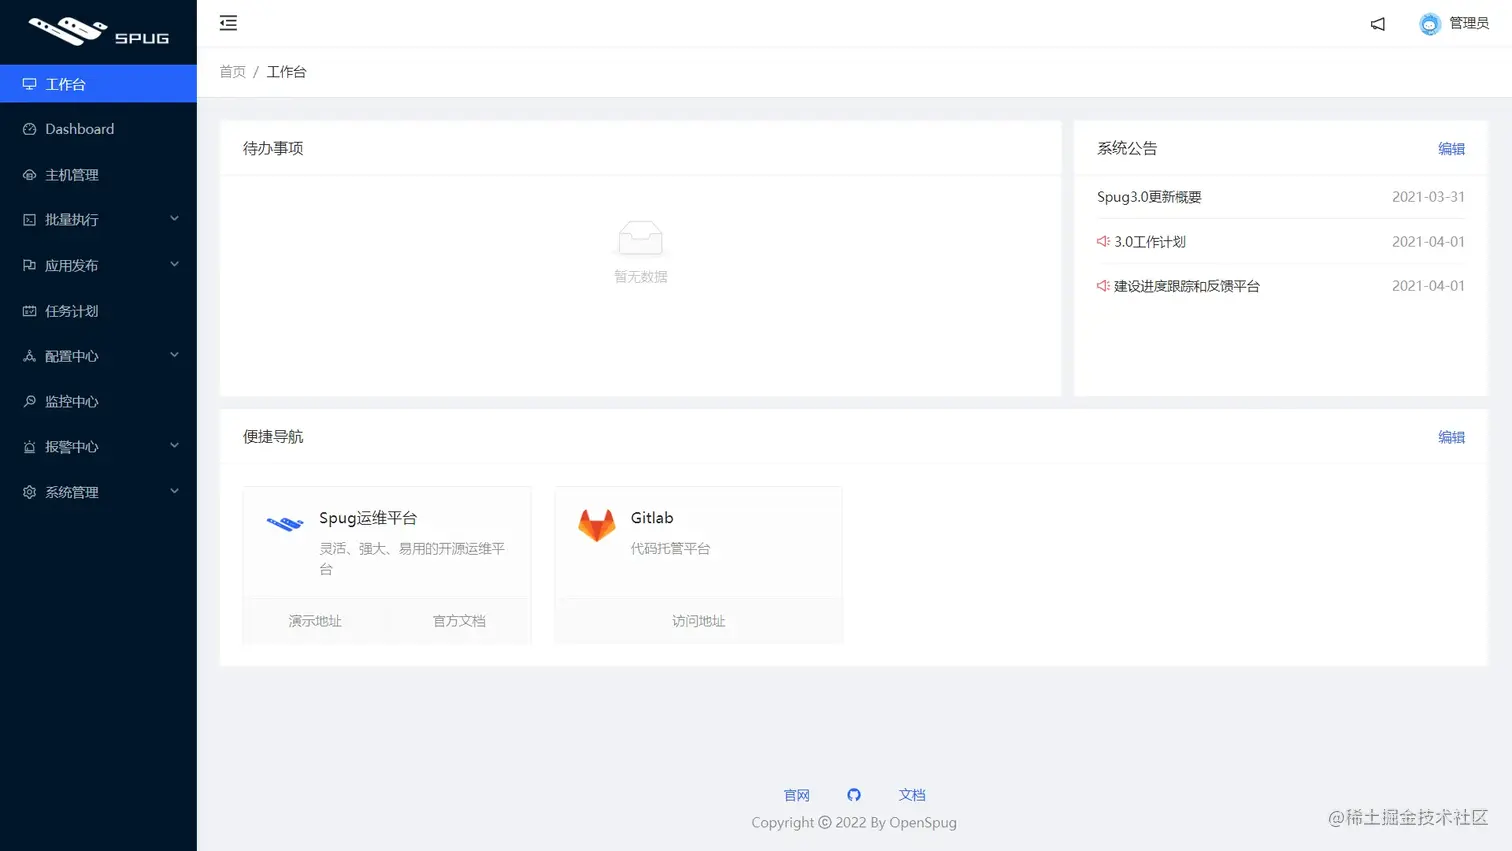Click the 监控中心 monitor icon
Screen dimensions: 1512x851
[29, 401]
